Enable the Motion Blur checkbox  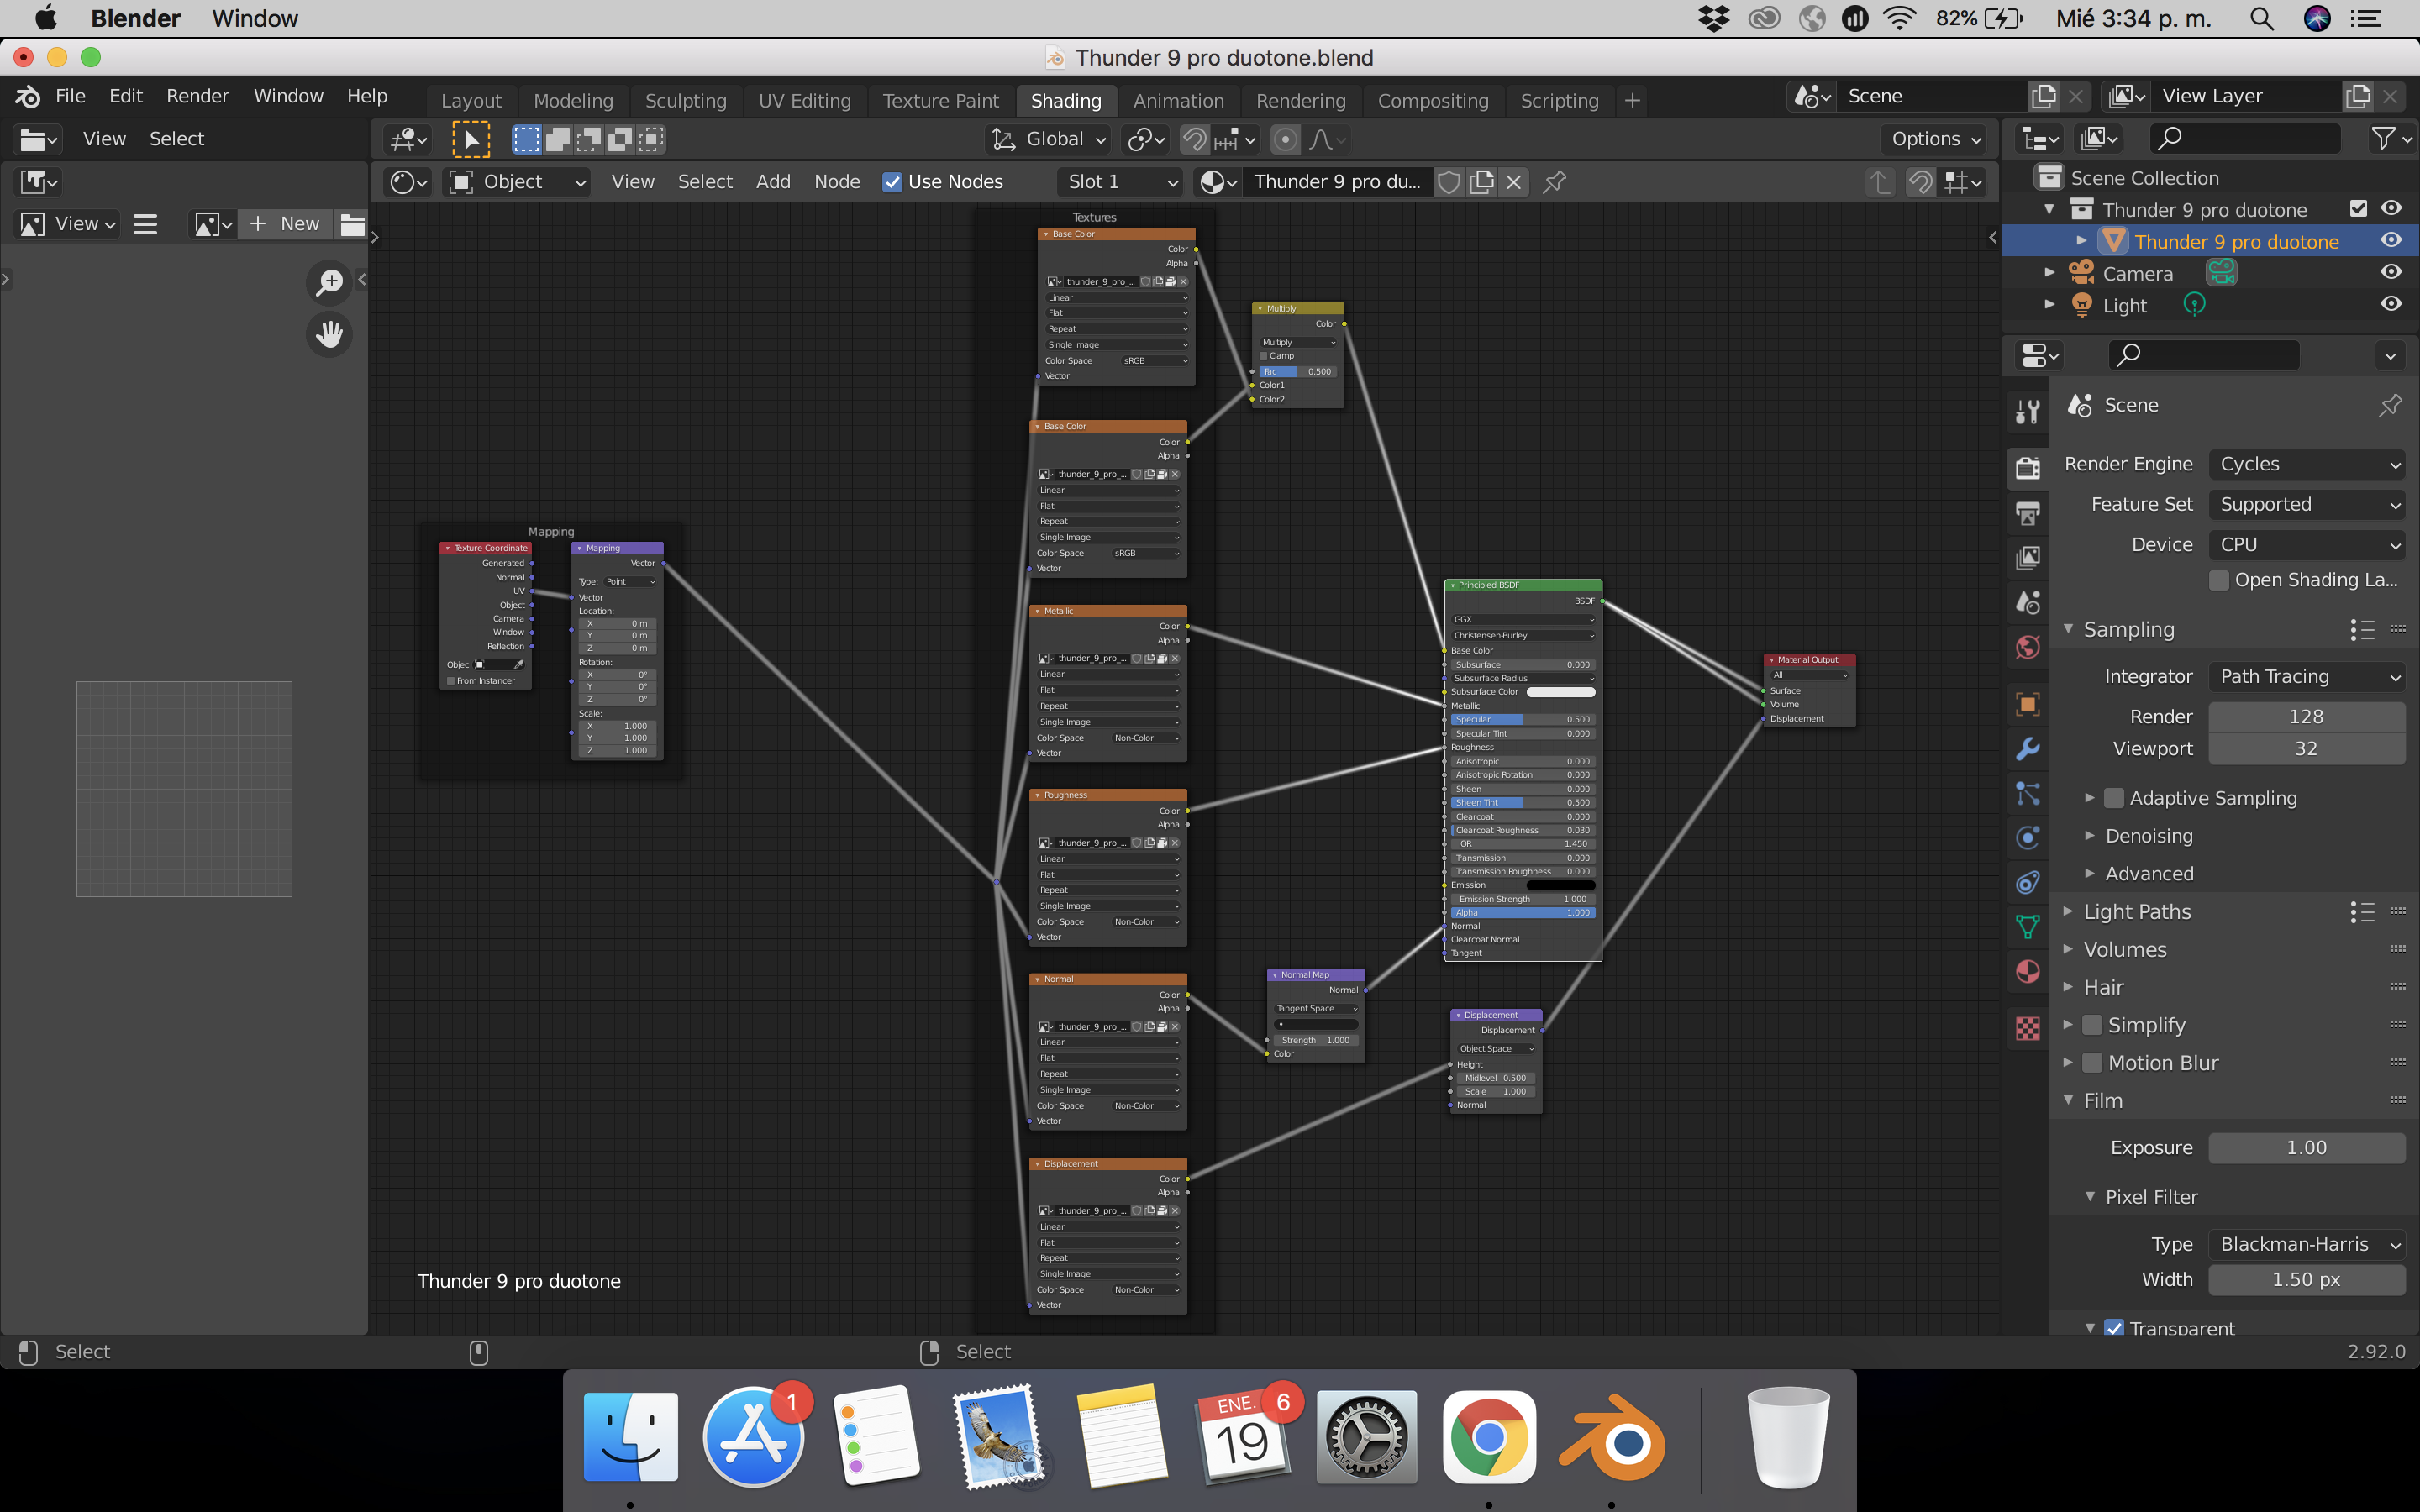pos(2092,1063)
